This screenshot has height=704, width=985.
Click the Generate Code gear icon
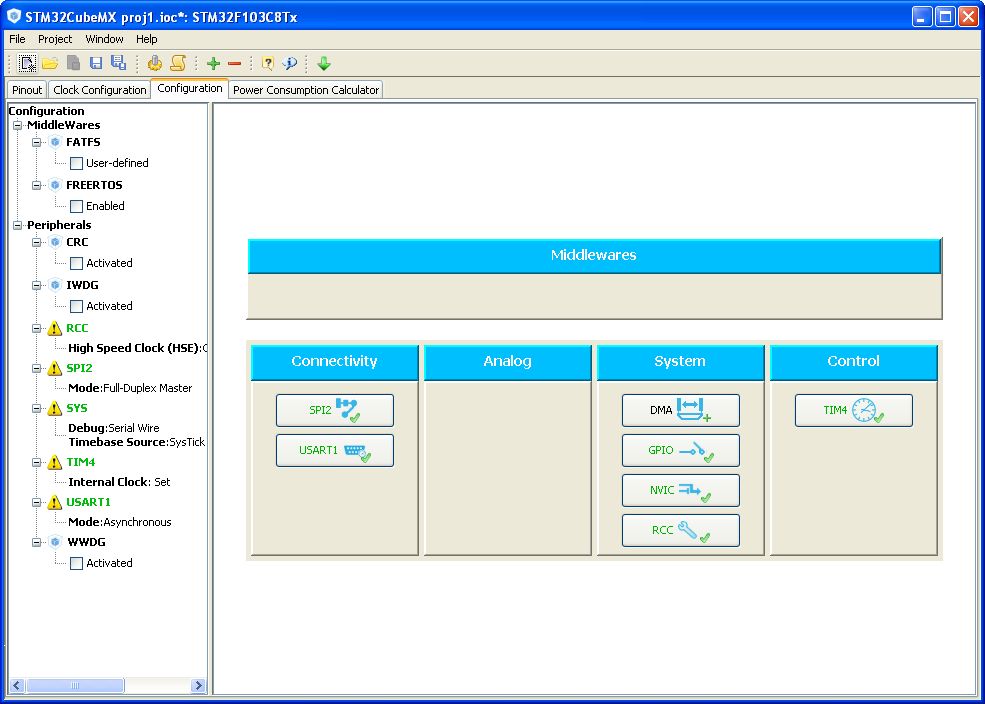pyautogui.click(x=155, y=63)
